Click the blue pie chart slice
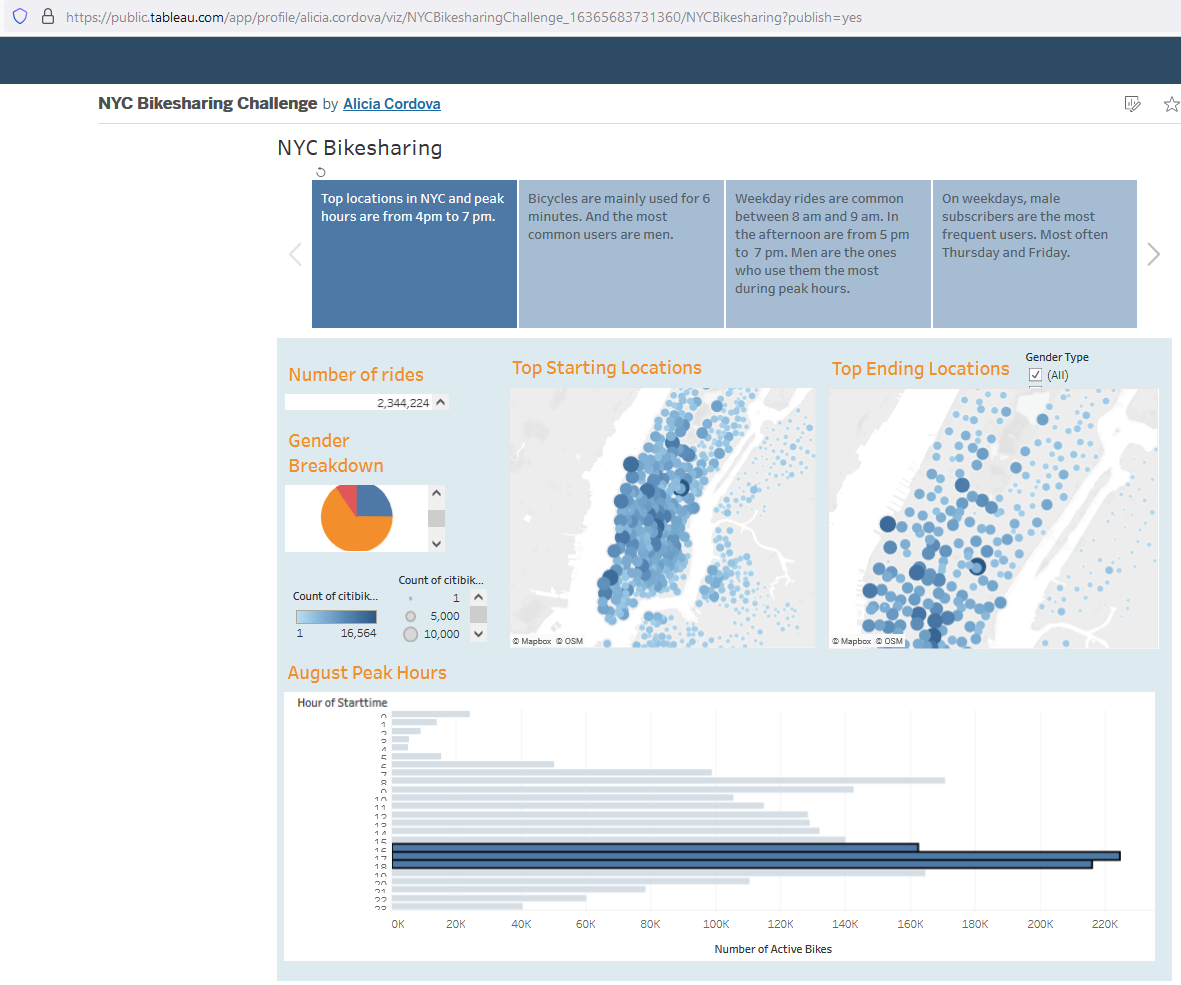 372,500
